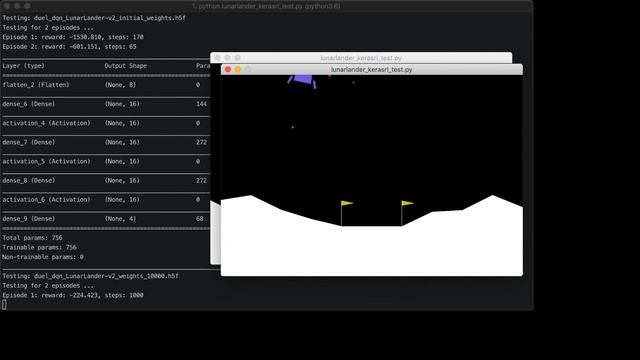Click the line "Testing: duel_dqn_LunarLander-v2_initial_weights.h5f"

(x=94, y=18)
